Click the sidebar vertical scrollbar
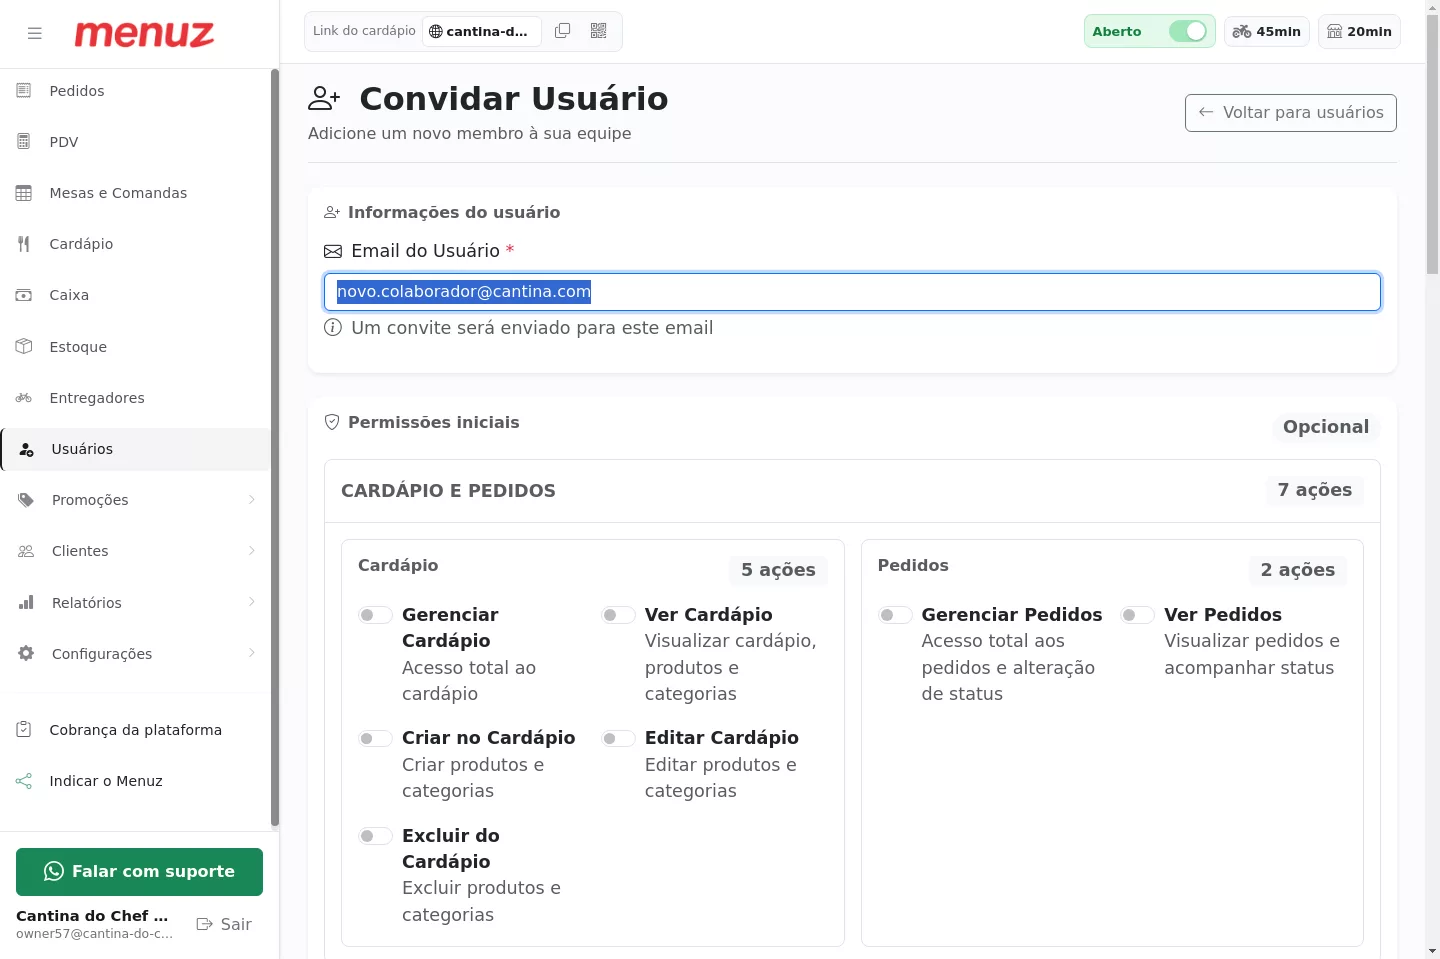This screenshot has width=1440, height=959. (x=275, y=448)
